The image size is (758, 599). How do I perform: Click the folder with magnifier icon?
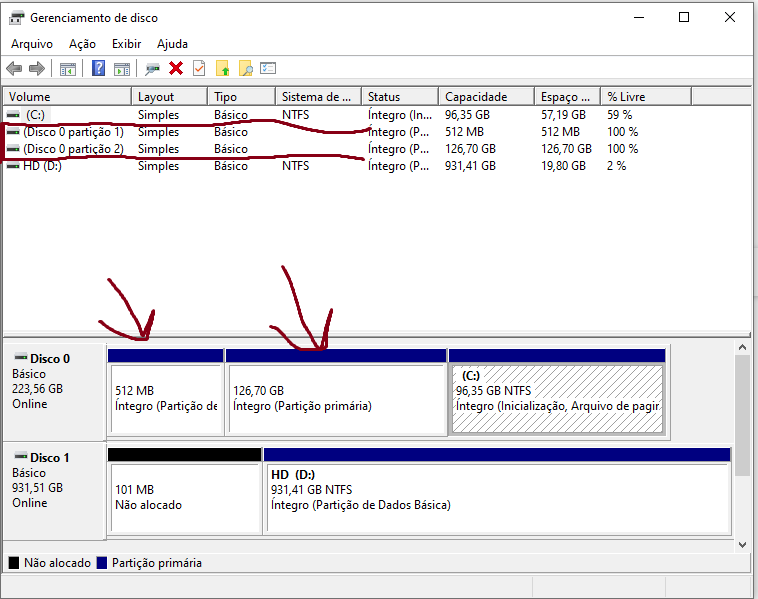[x=246, y=68]
